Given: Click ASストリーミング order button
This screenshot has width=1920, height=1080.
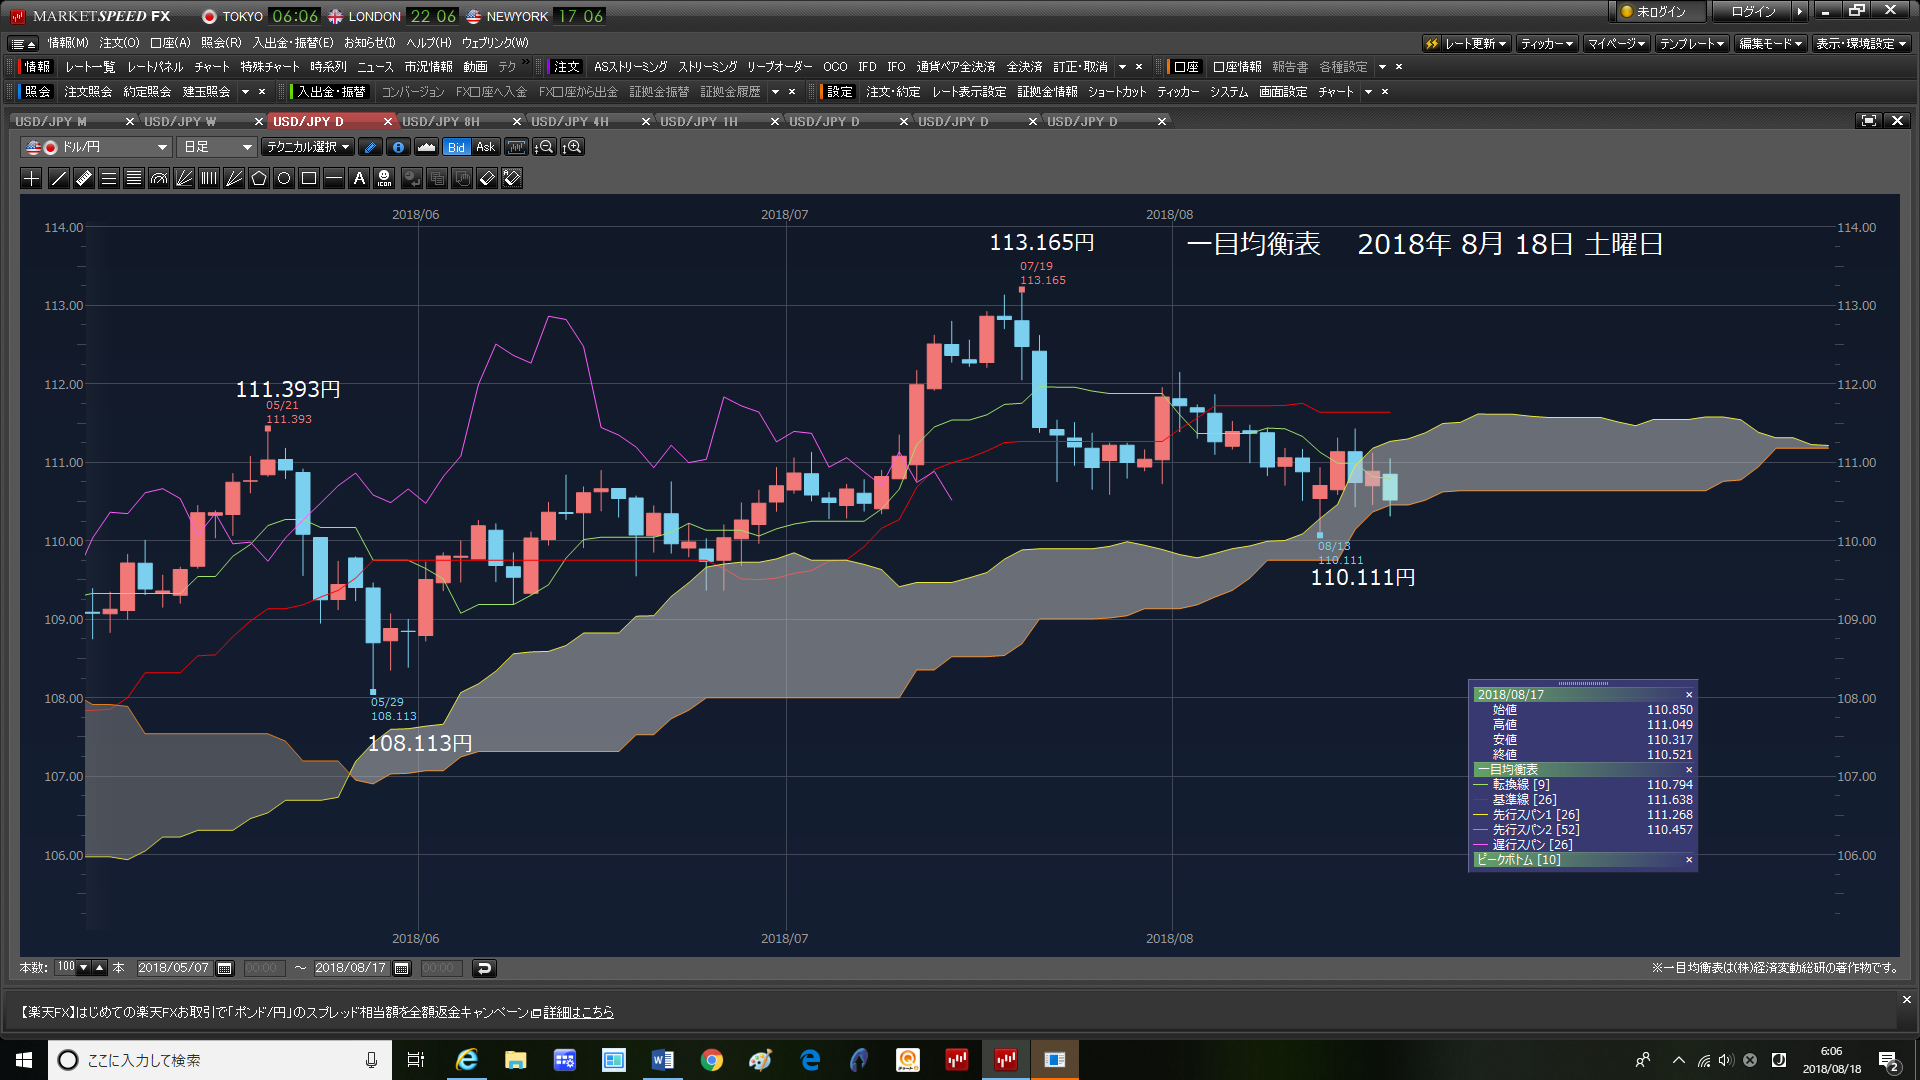Looking at the screenshot, I should 630,67.
